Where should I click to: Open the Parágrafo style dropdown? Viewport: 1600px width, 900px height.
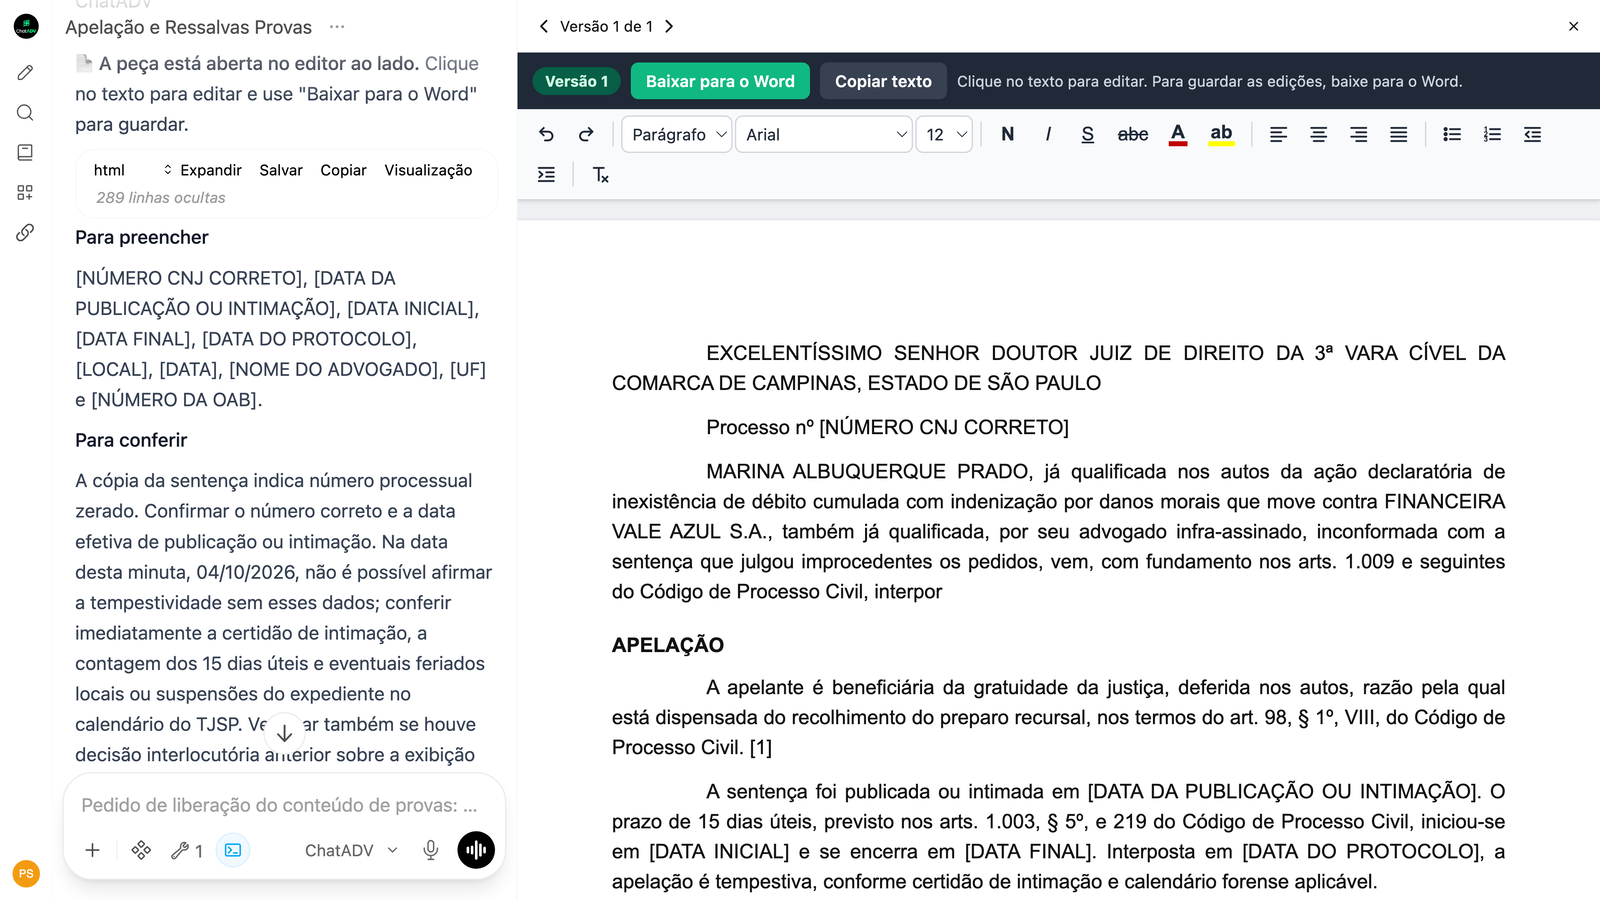[x=676, y=134]
